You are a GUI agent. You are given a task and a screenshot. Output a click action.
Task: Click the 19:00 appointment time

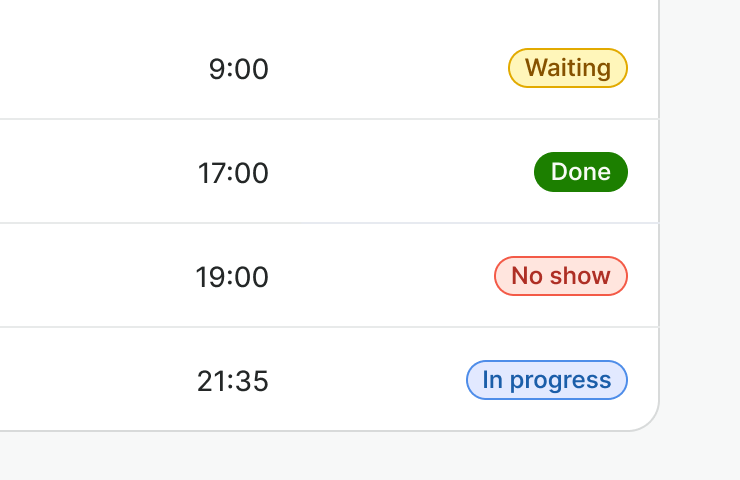[x=232, y=277]
